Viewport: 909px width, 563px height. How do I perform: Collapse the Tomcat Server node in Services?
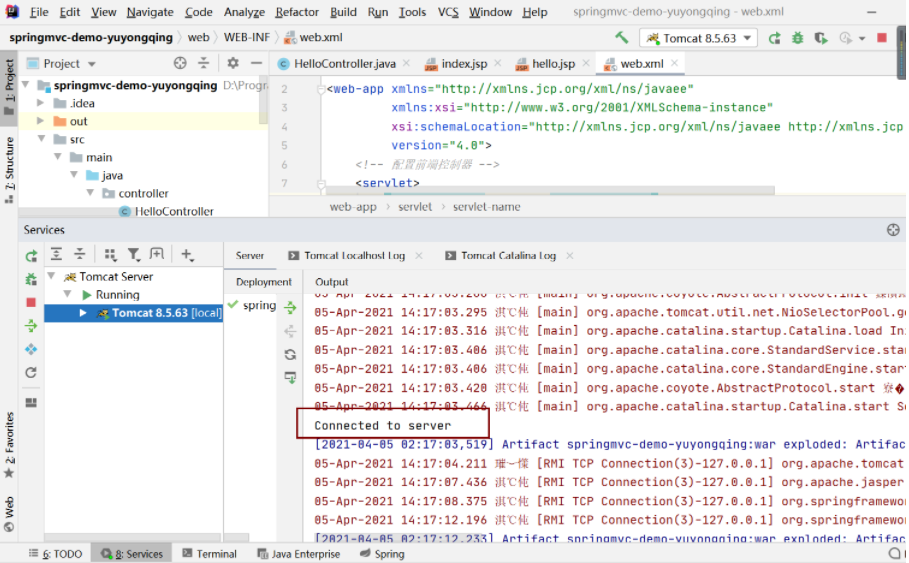51,277
